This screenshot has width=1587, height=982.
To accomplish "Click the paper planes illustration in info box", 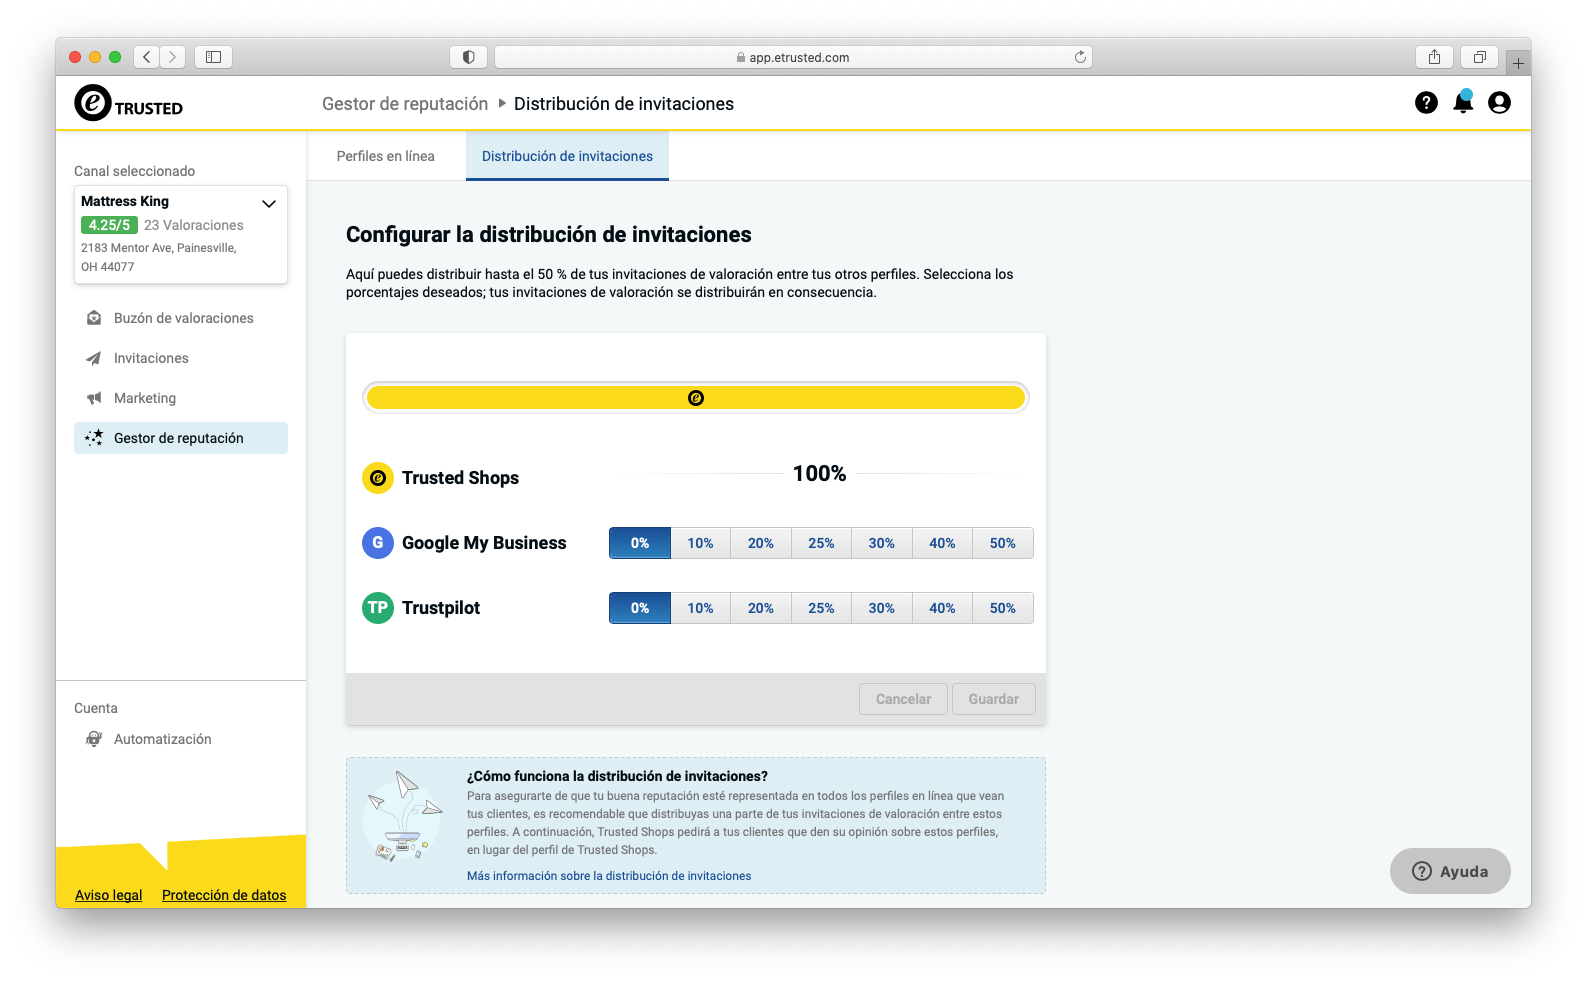I will point(404,816).
